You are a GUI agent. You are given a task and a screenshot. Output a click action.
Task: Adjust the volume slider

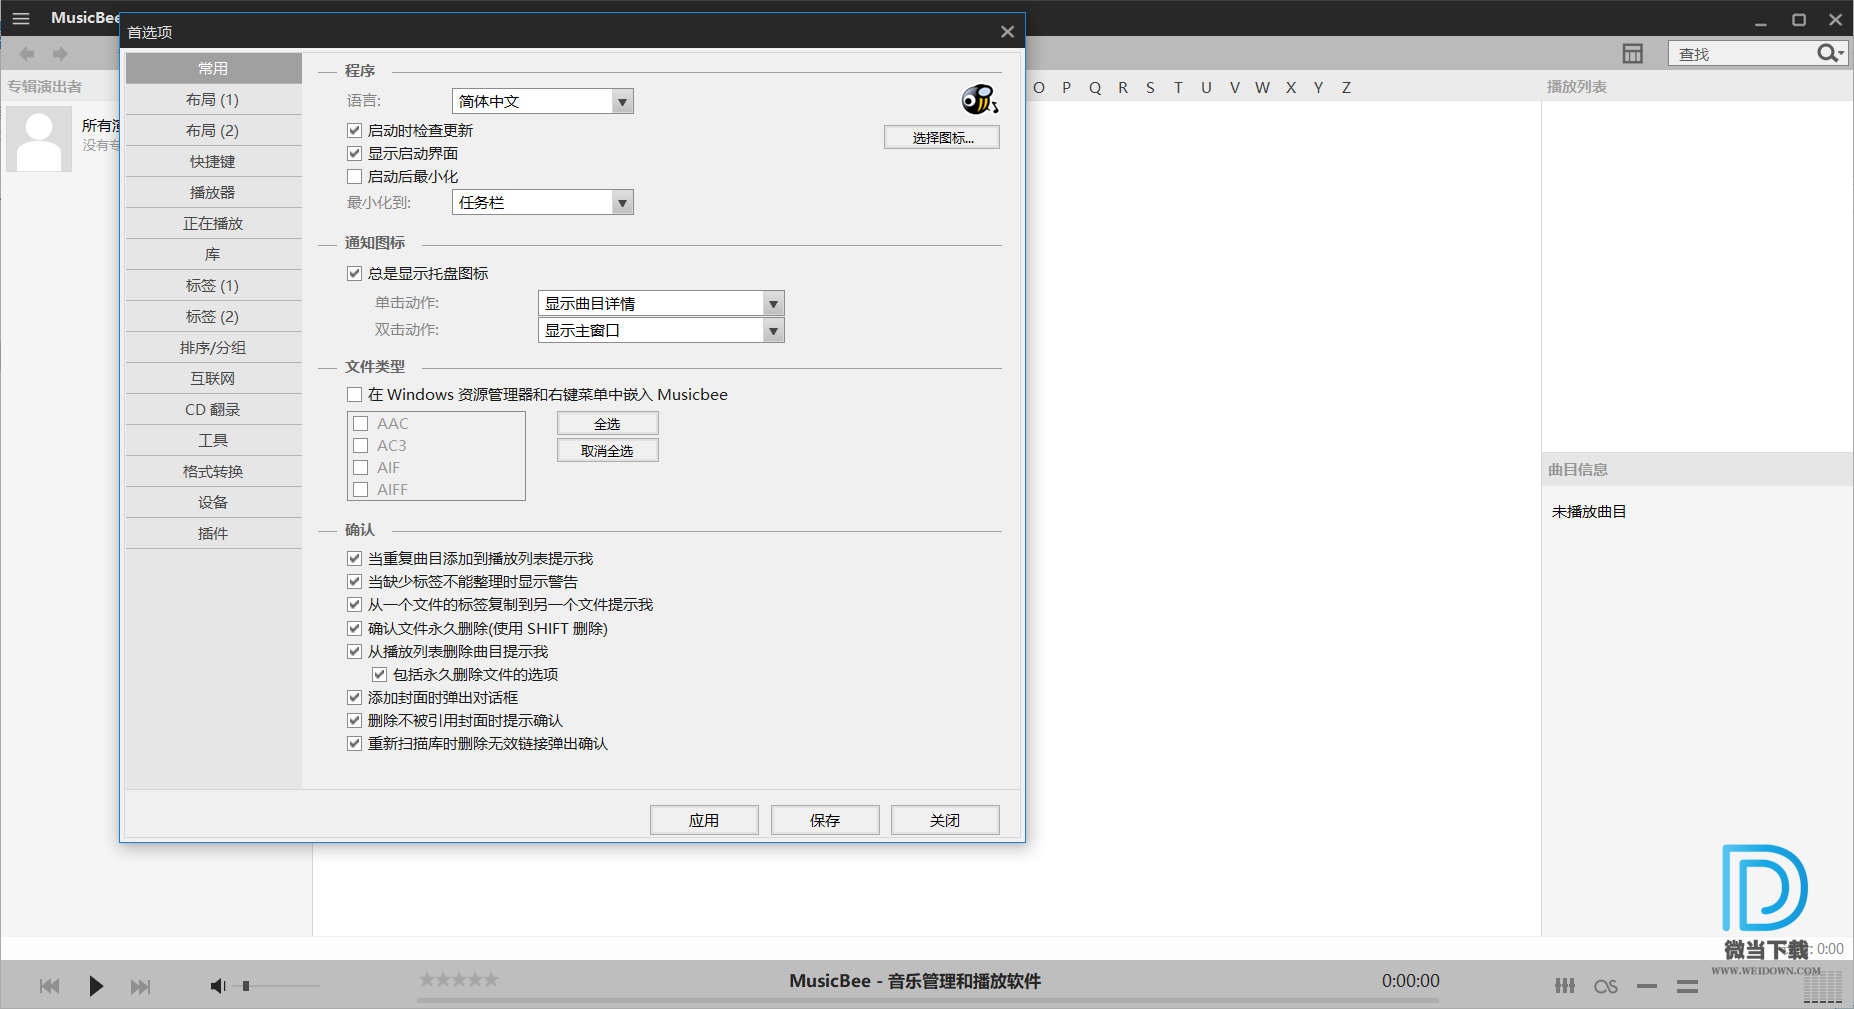coord(280,986)
